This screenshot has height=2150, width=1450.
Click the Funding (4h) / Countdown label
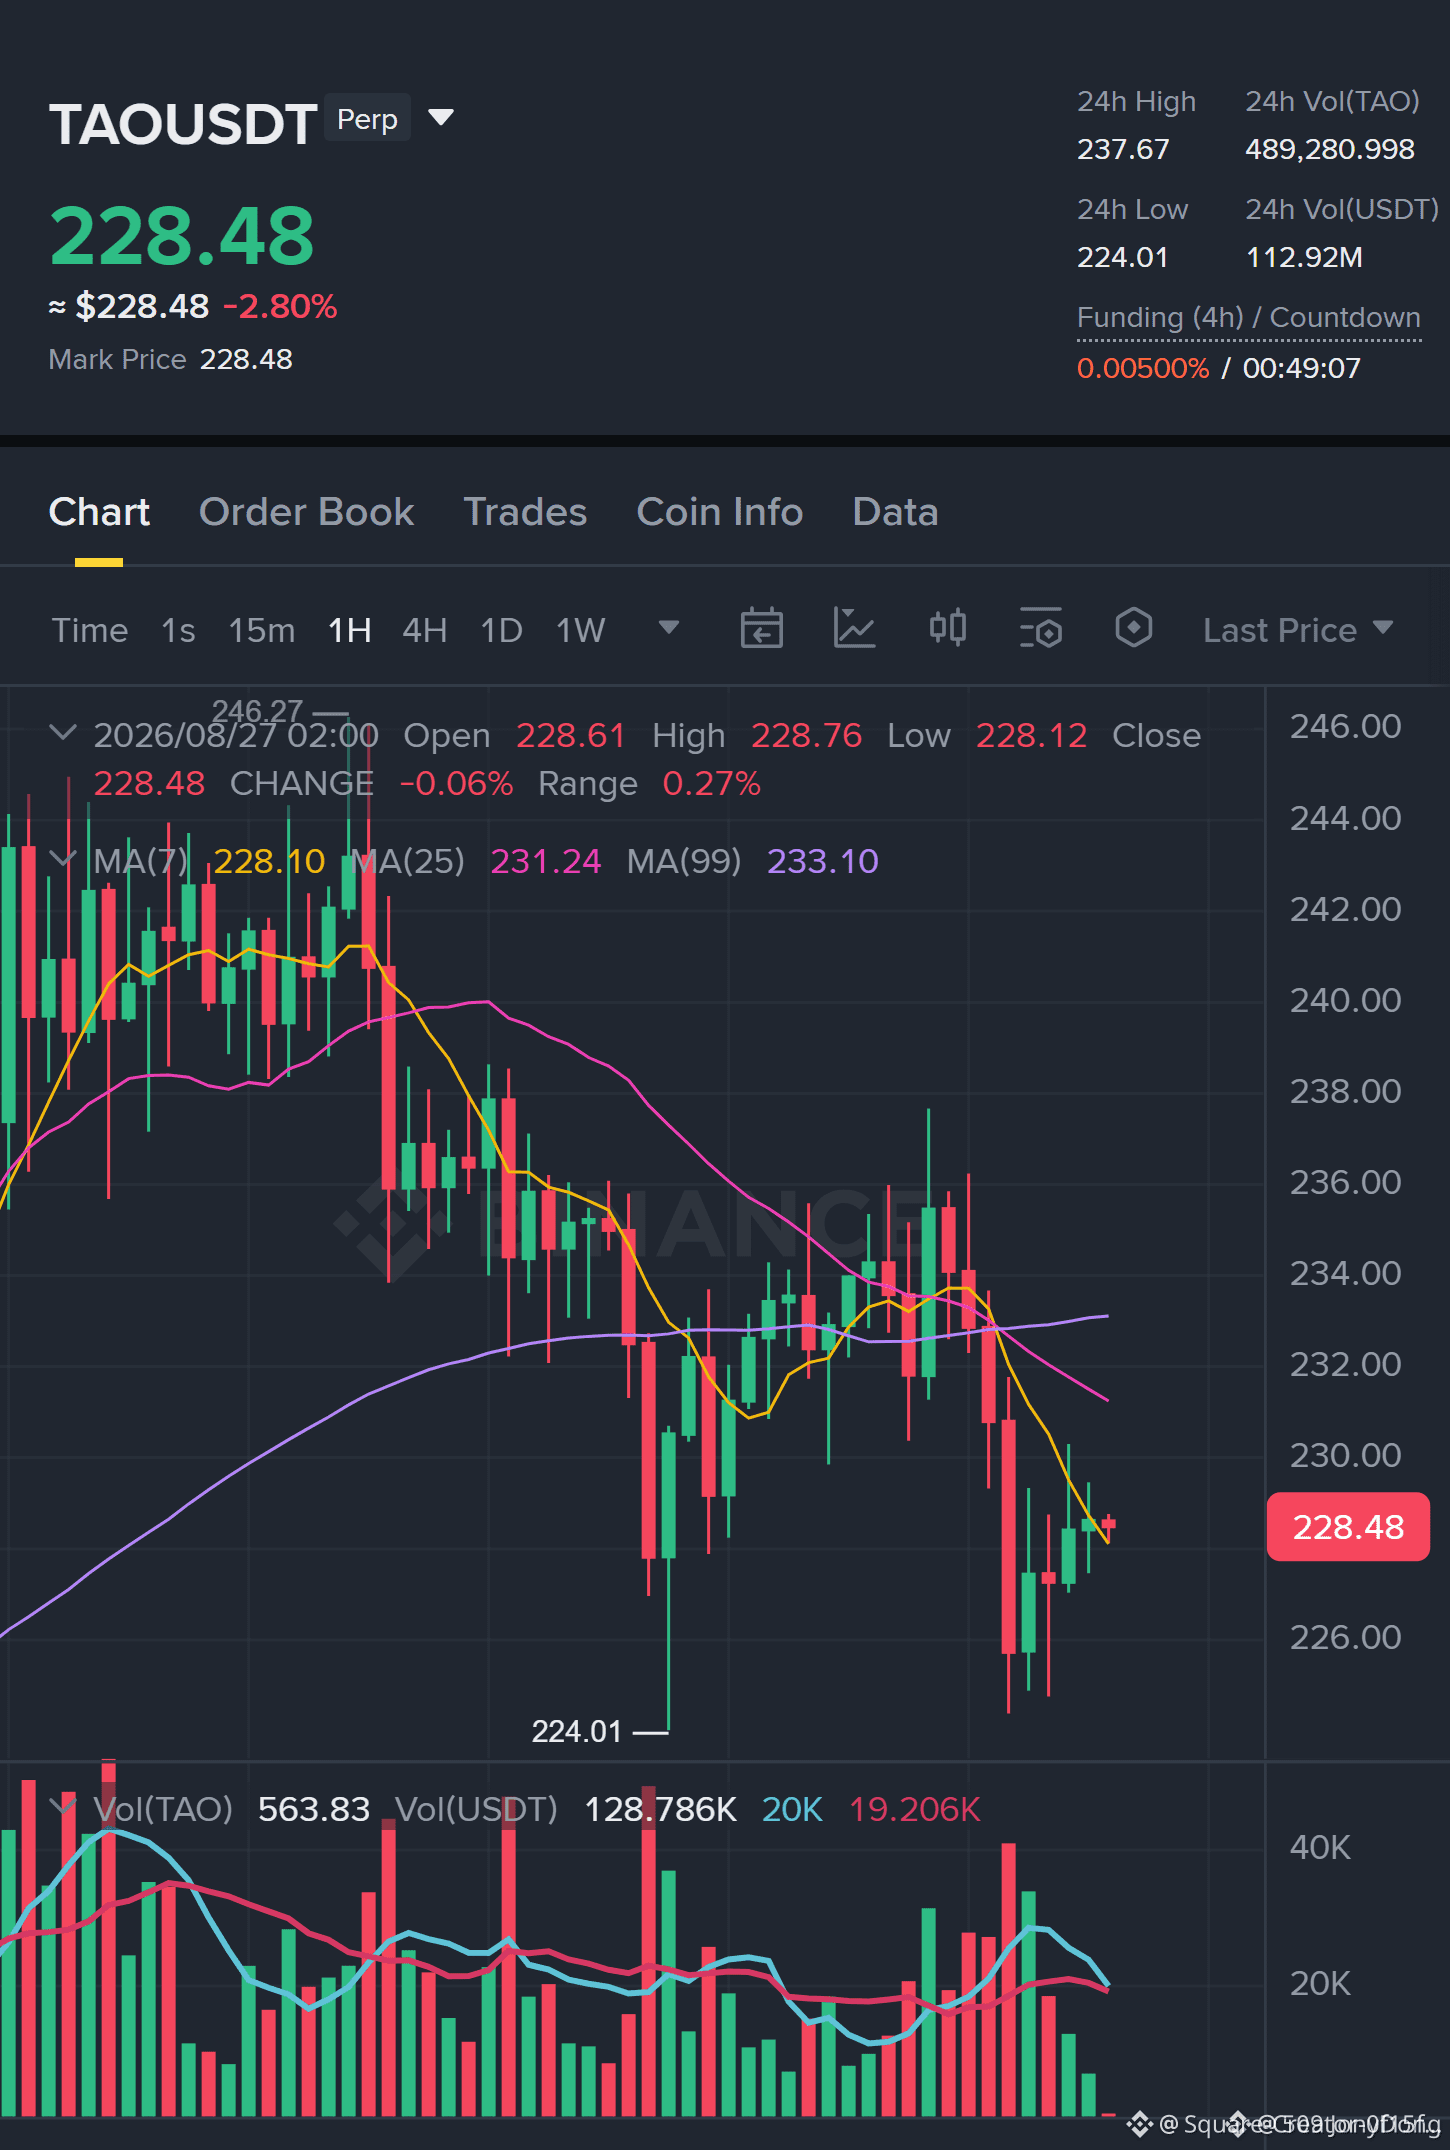(x=1249, y=317)
